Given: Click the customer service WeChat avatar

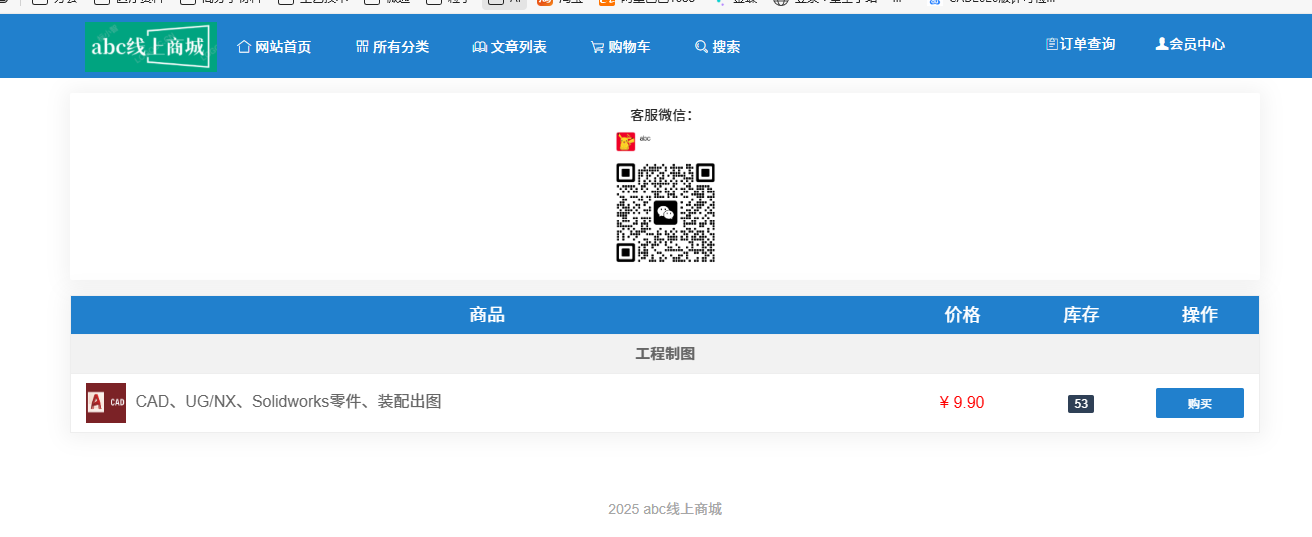Looking at the screenshot, I should click(x=626, y=142).
